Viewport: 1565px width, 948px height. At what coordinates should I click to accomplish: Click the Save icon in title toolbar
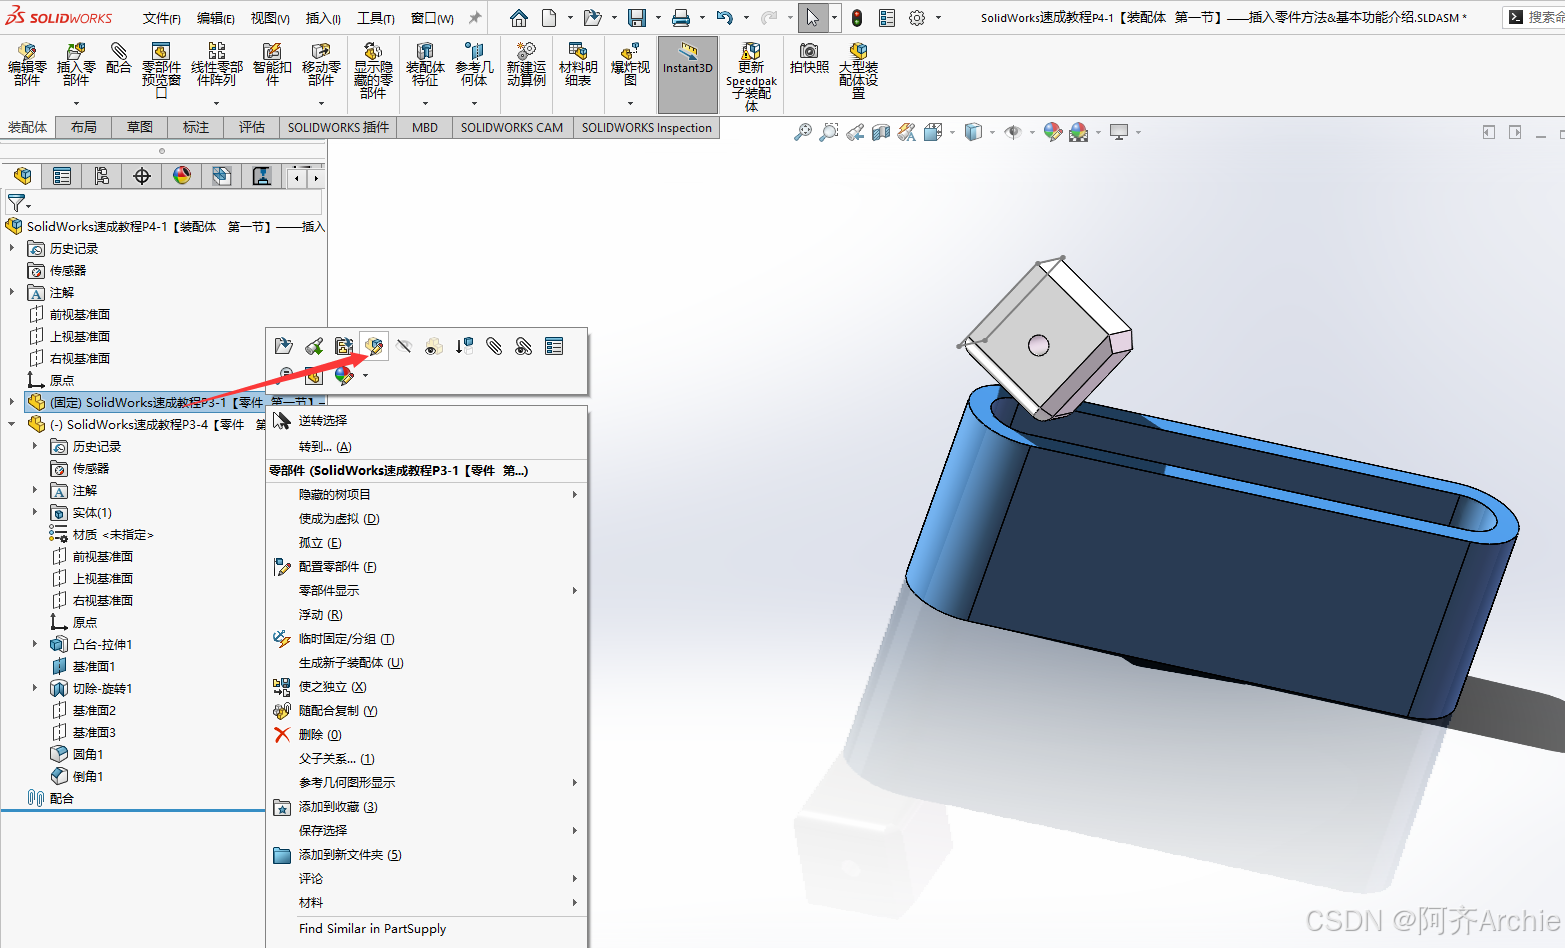click(637, 18)
